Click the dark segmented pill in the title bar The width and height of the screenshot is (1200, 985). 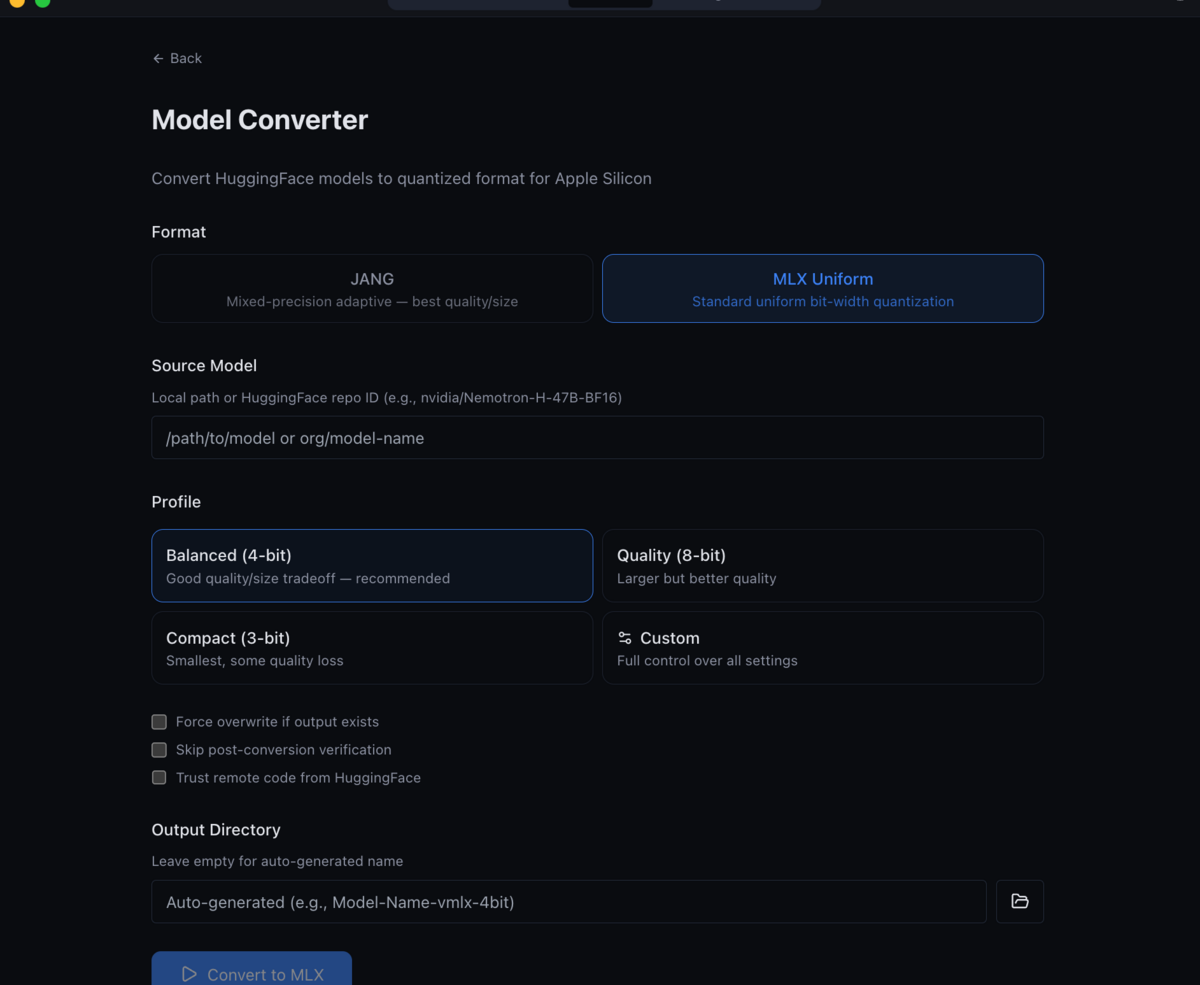[610, 4]
